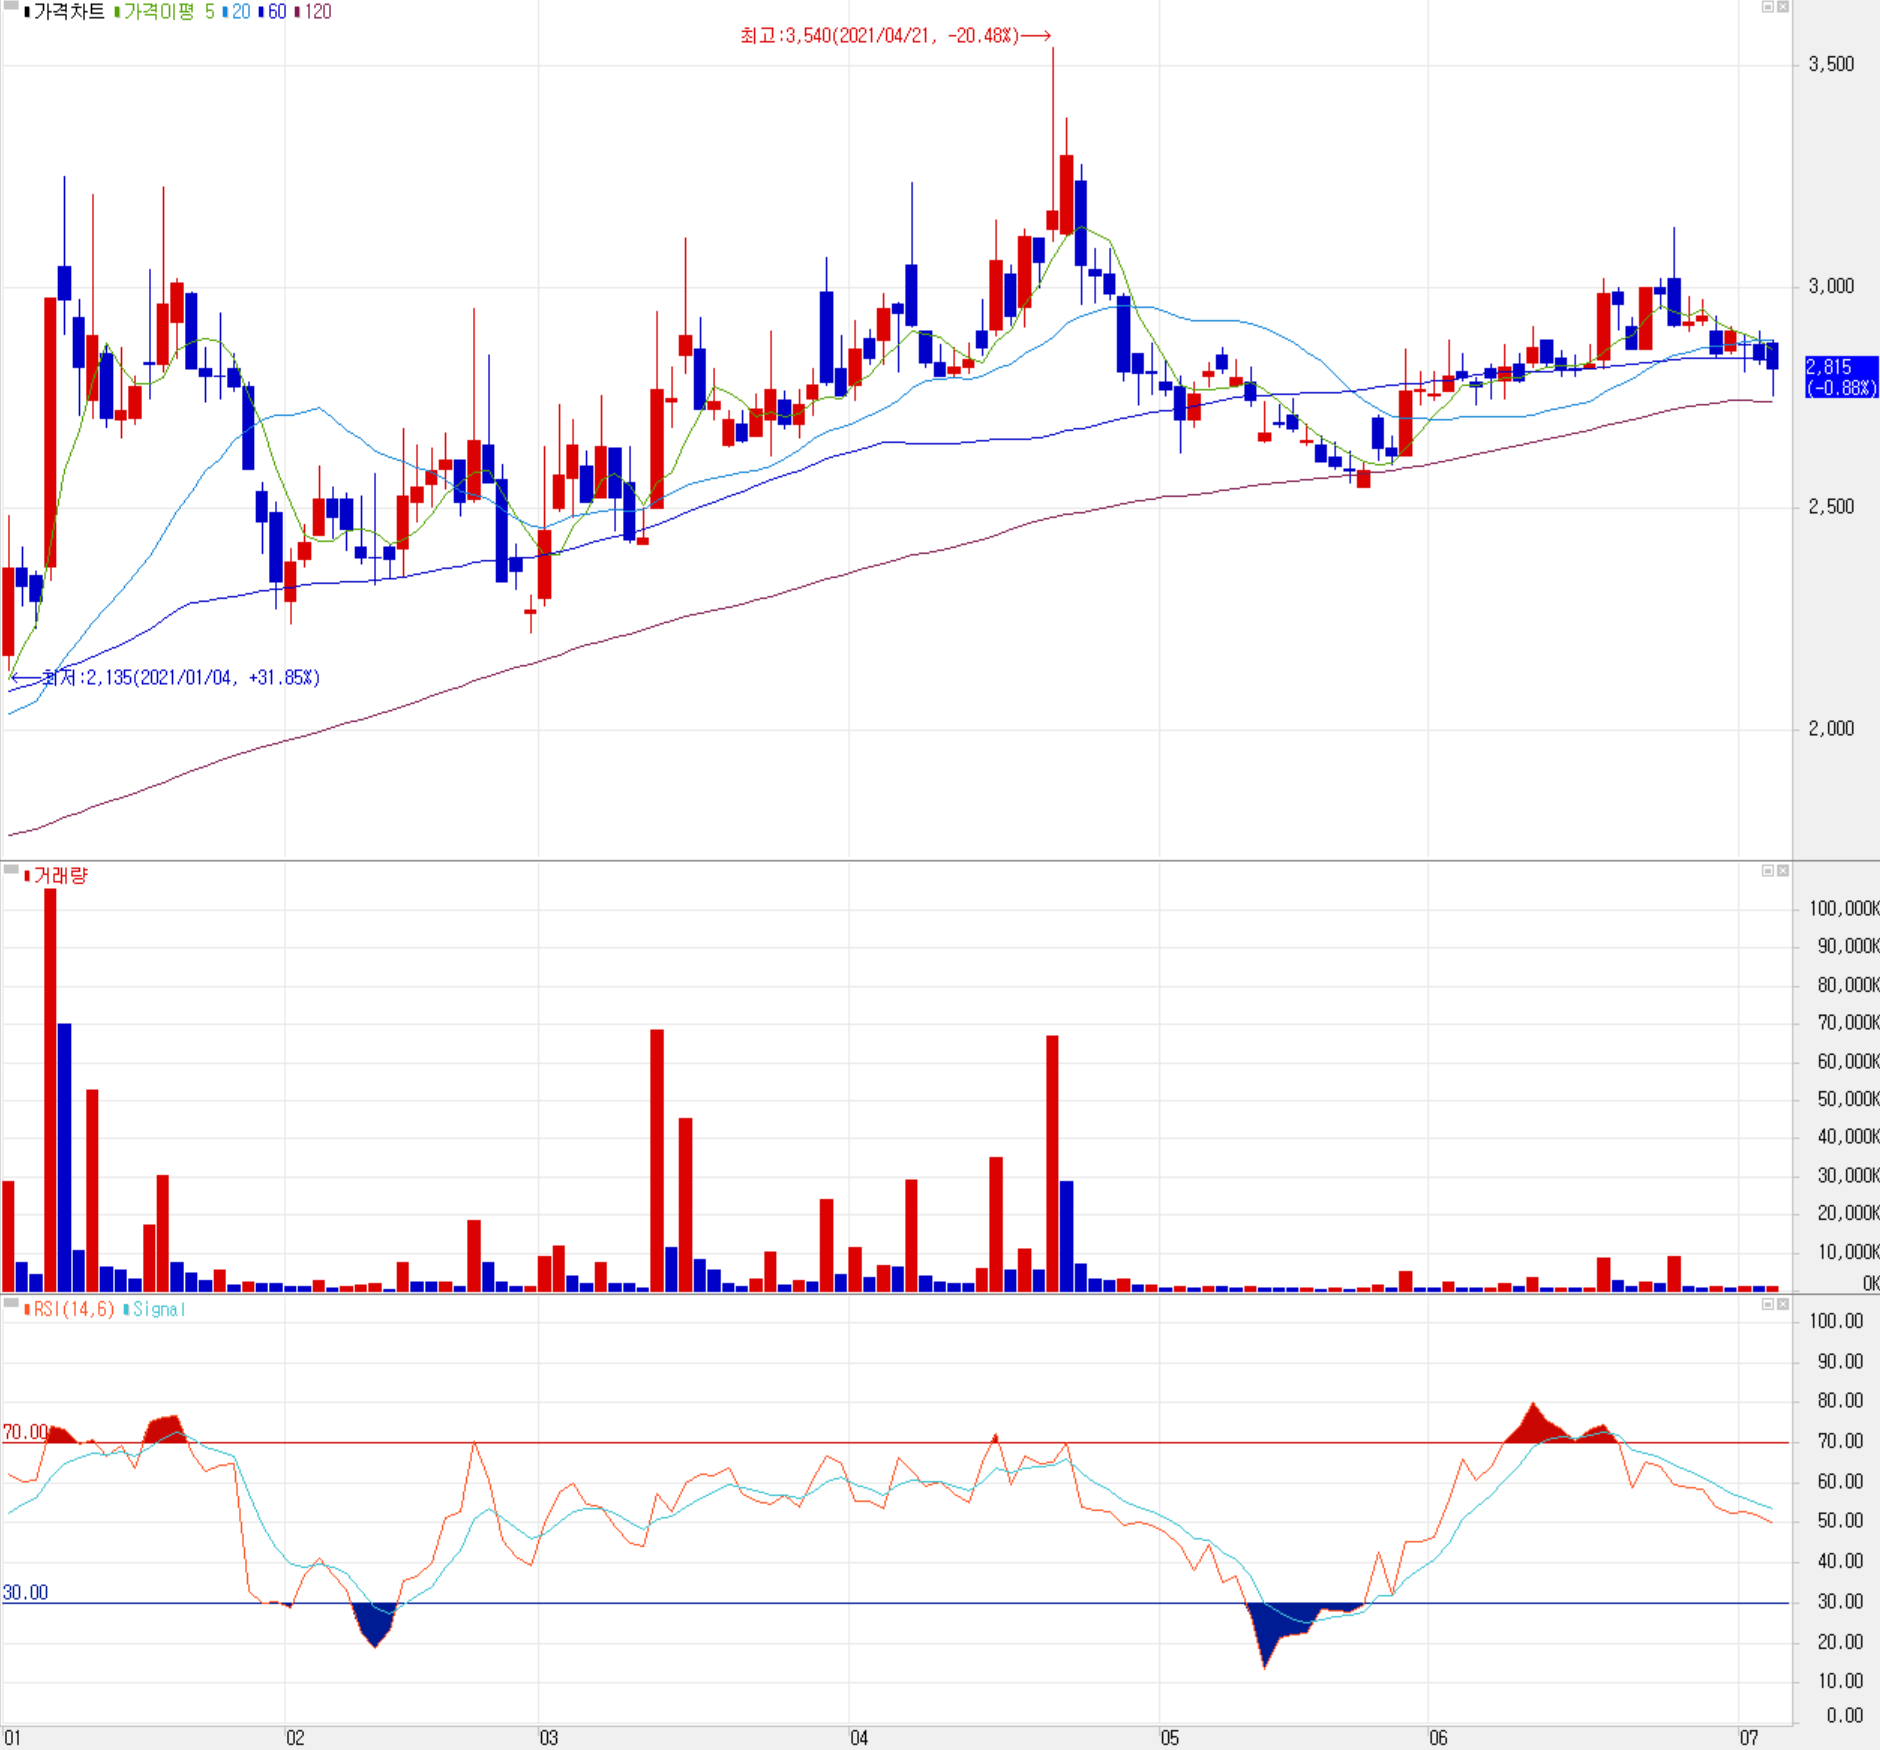Select the 20-period moving average label
Viewport: 1880px width, 1750px height.
(241, 12)
